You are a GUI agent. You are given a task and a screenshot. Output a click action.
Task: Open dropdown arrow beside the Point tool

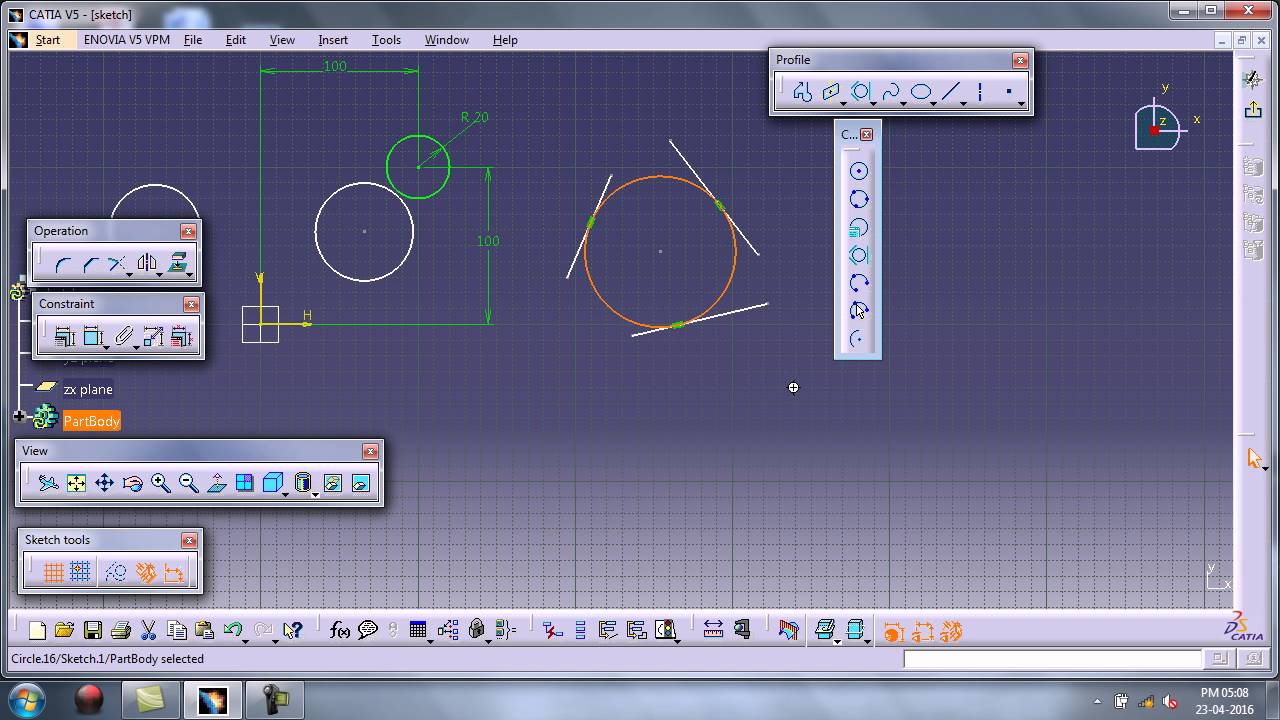pyautogui.click(x=1021, y=103)
